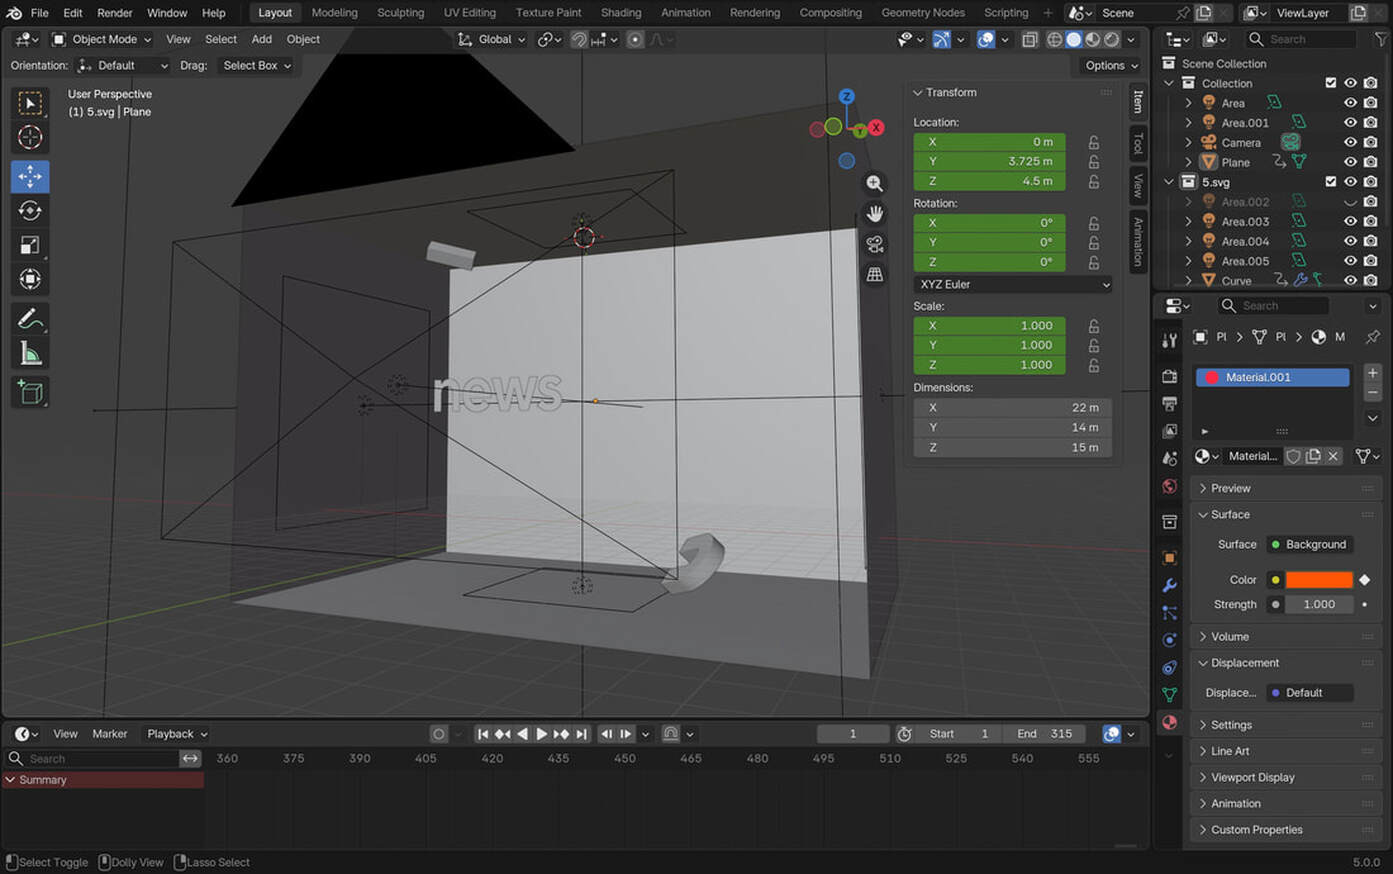The height and width of the screenshot is (874, 1393).
Task: Click the Options button in viewport header
Action: [x=1111, y=66]
